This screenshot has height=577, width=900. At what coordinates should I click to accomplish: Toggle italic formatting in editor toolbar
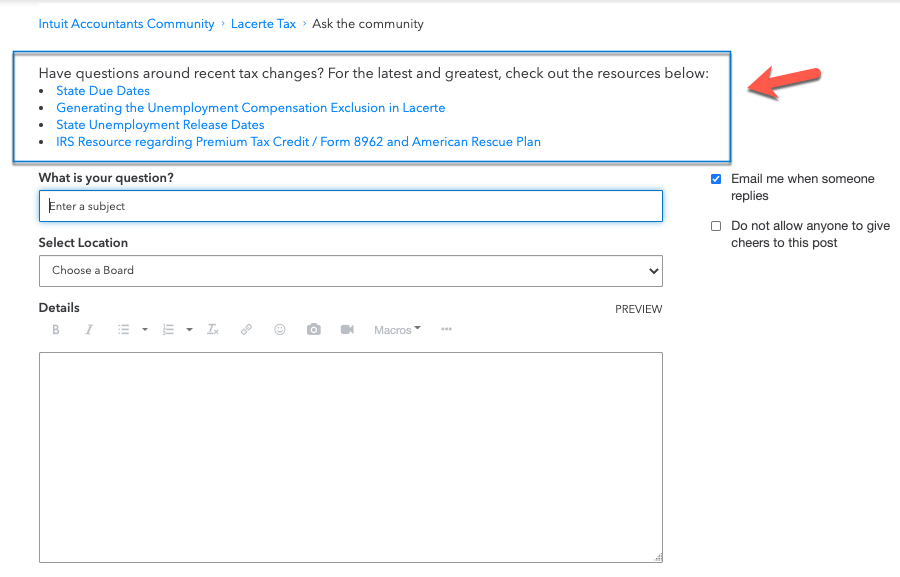[x=89, y=330]
